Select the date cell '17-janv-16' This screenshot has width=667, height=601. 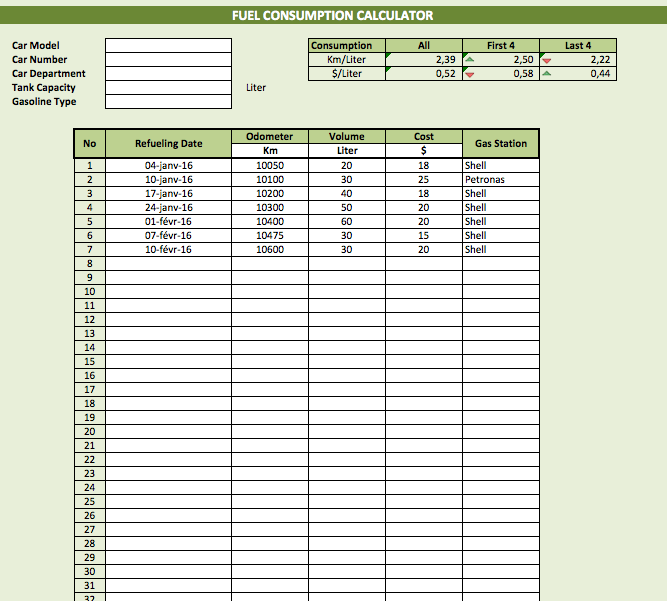click(x=168, y=194)
